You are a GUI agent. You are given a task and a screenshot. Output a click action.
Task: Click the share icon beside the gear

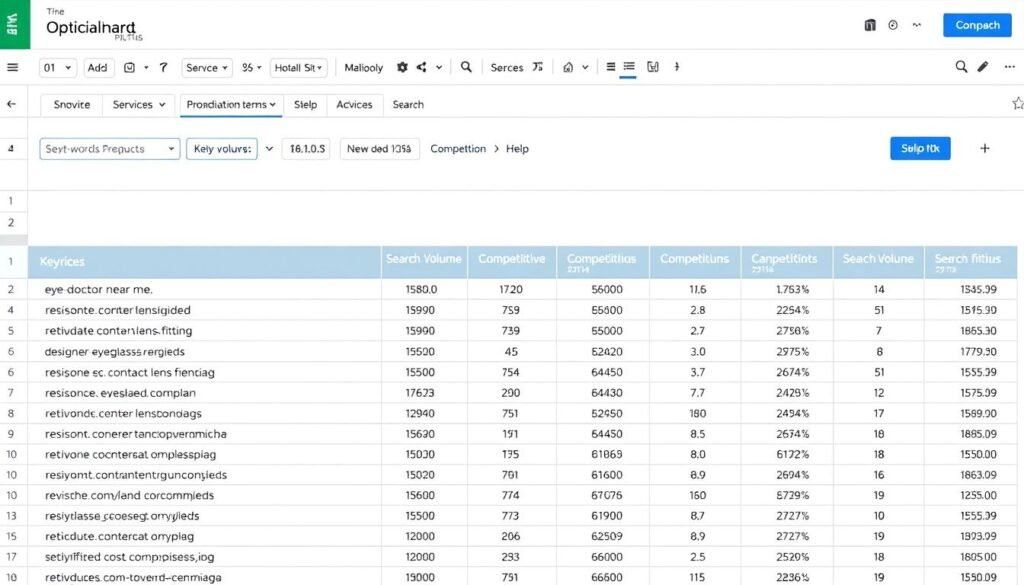tap(422, 67)
